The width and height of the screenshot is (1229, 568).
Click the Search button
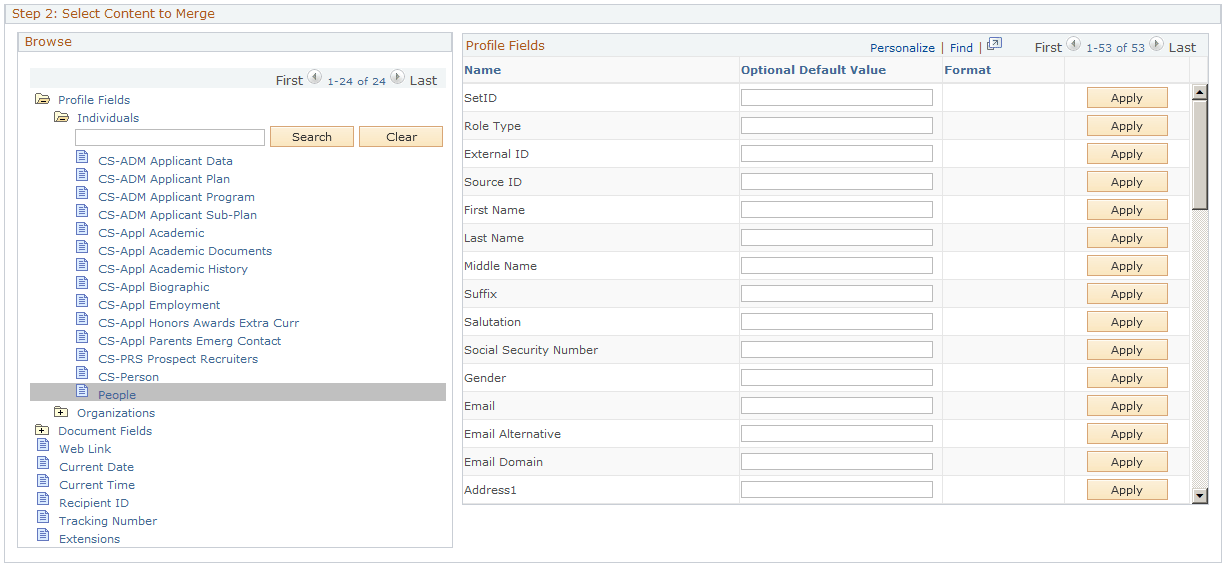click(312, 137)
